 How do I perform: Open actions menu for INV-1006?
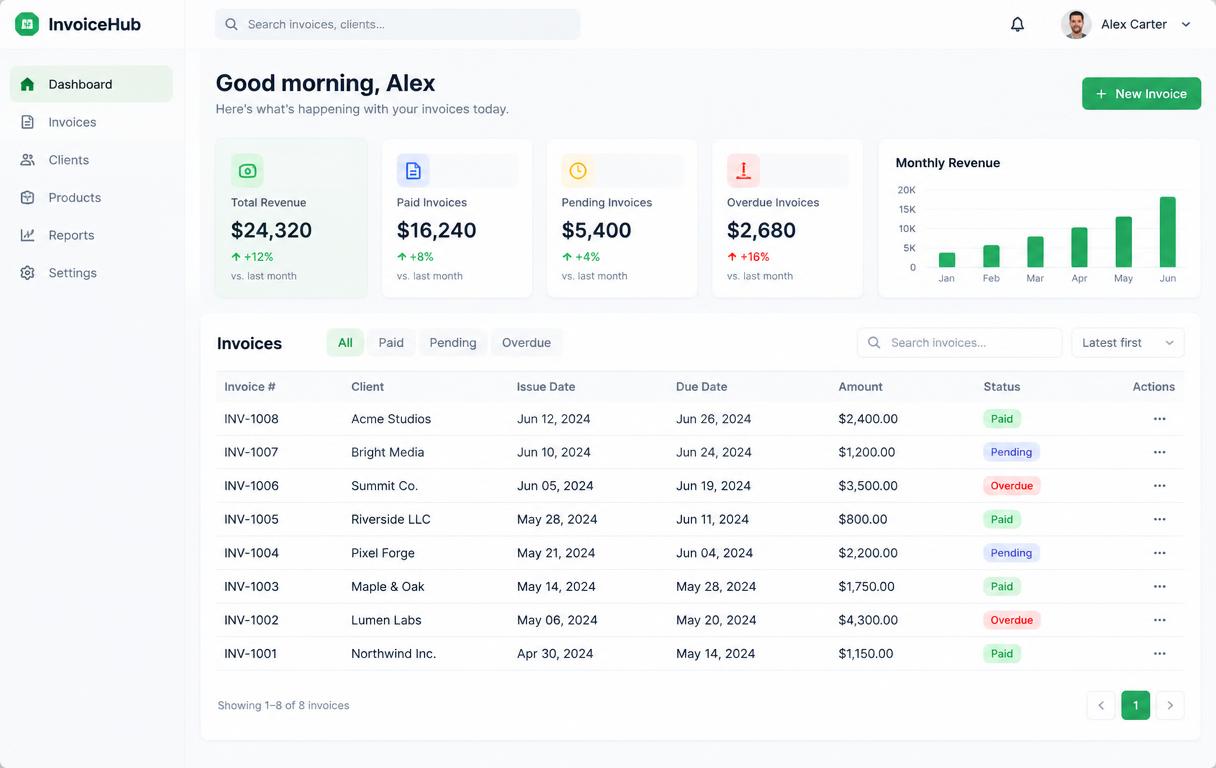1160,486
